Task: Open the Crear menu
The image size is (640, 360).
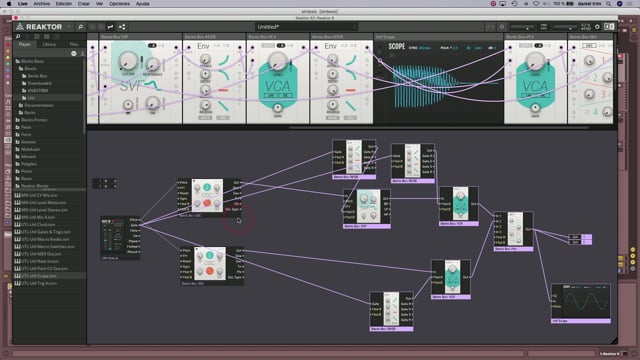Action: coord(84,4)
